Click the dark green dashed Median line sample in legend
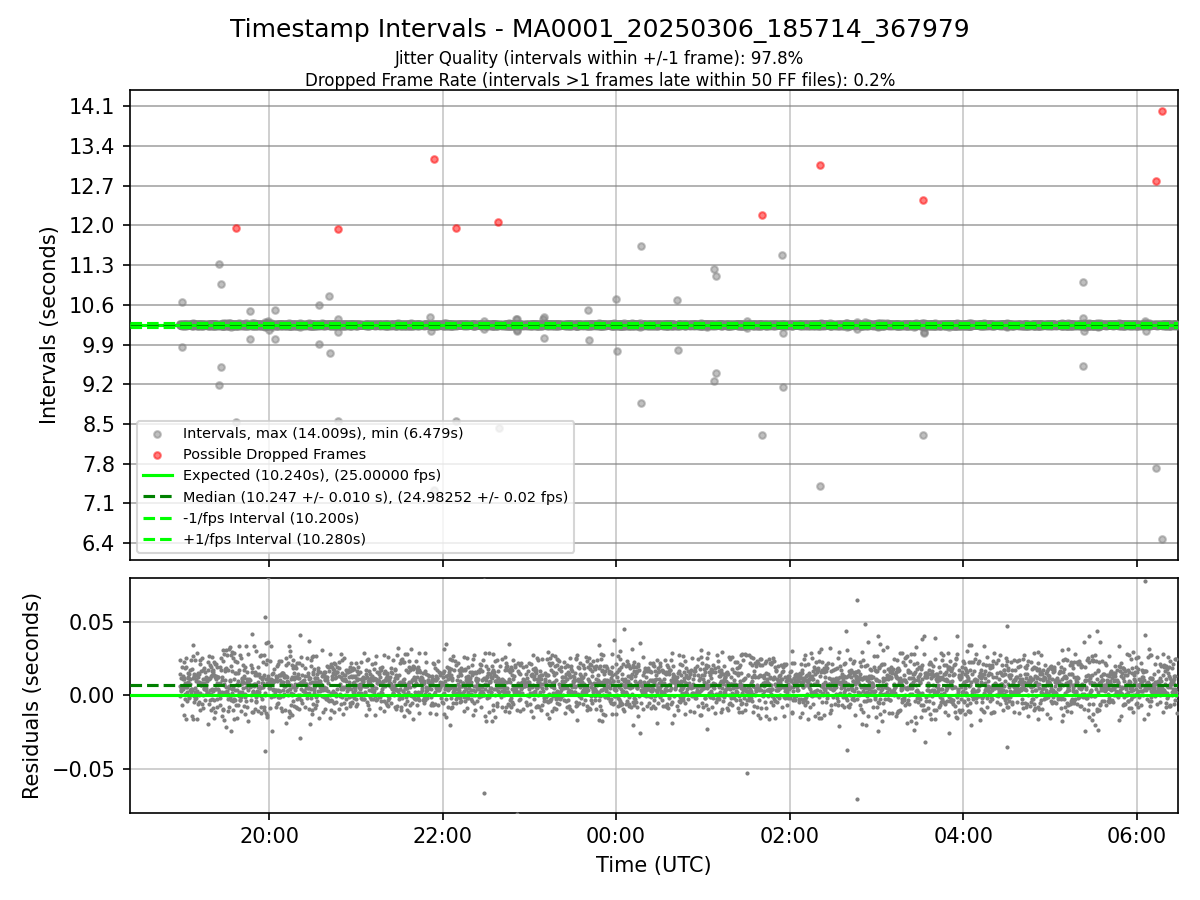Viewport: 1200px width, 900px height. coord(158,496)
